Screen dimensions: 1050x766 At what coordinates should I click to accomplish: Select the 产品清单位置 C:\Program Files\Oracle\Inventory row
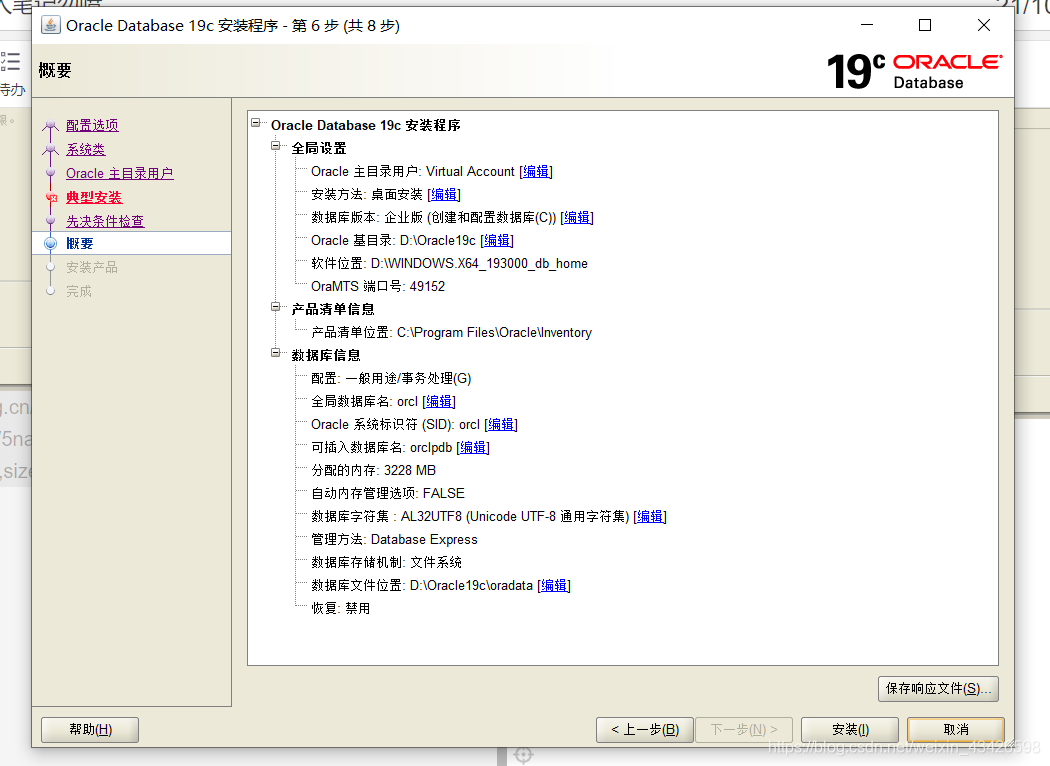click(451, 333)
